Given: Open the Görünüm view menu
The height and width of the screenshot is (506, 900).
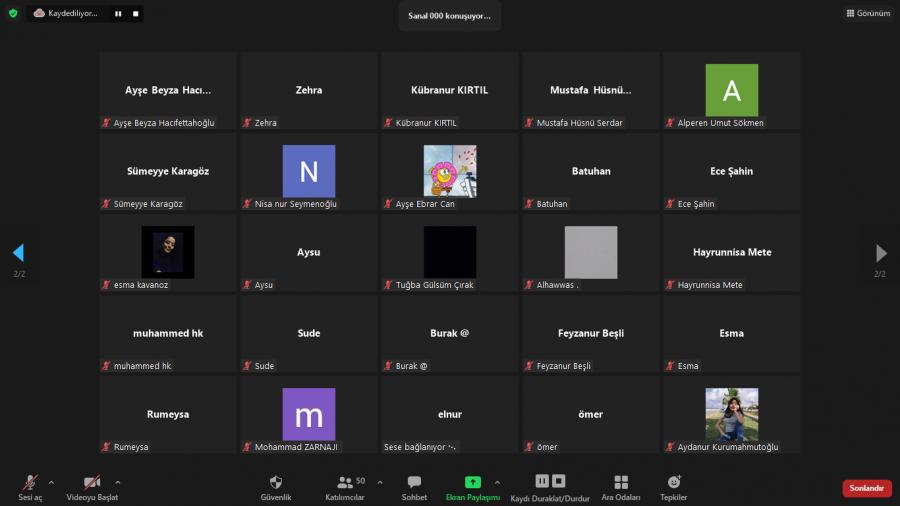Looking at the screenshot, I should [x=867, y=14].
